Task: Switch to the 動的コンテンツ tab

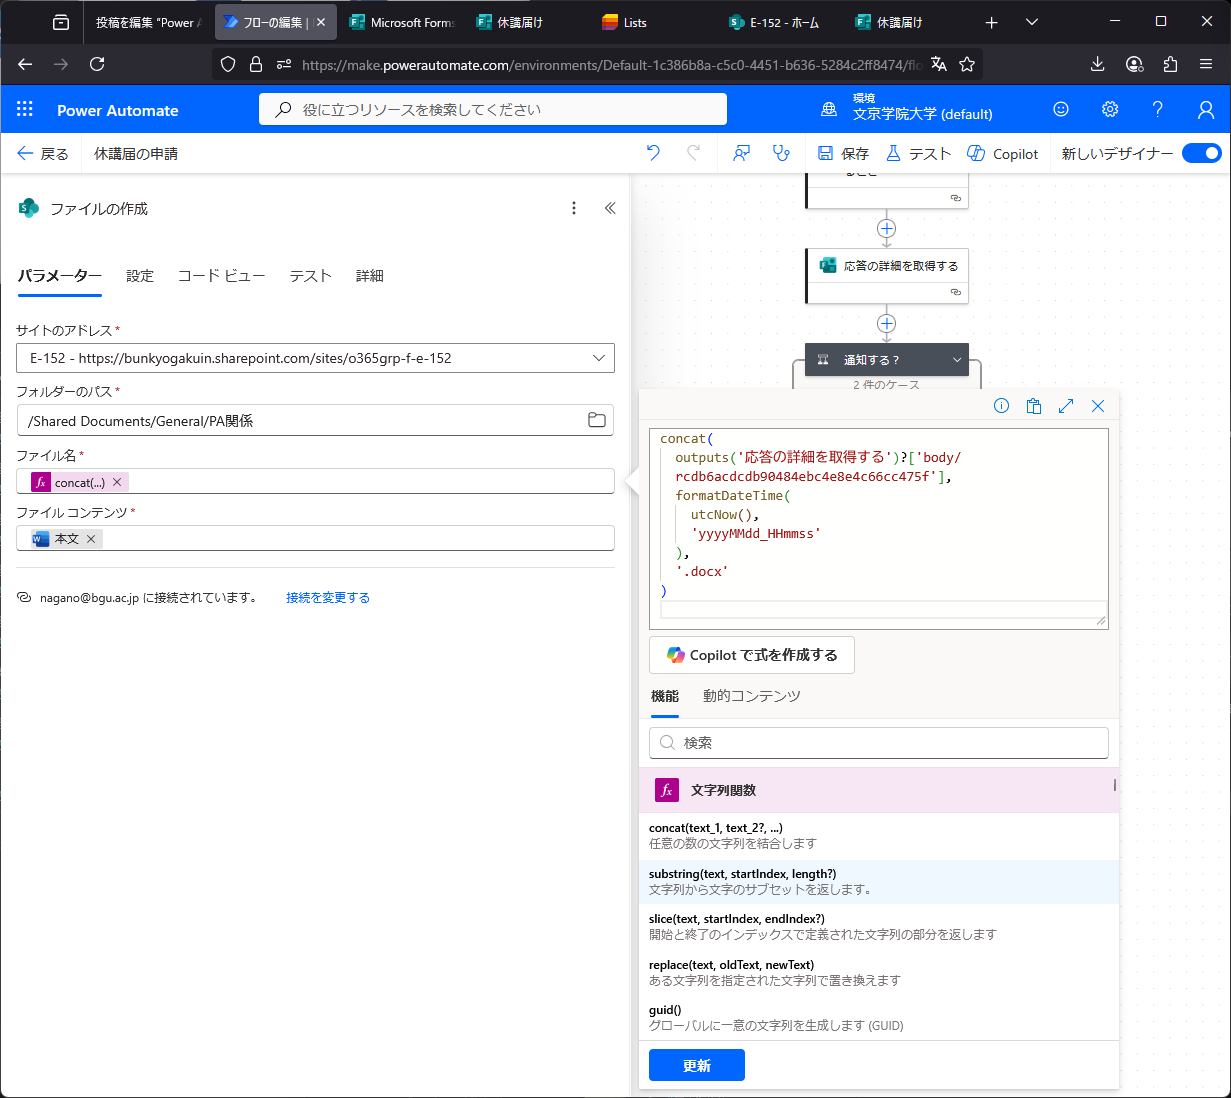Action: 751,696
